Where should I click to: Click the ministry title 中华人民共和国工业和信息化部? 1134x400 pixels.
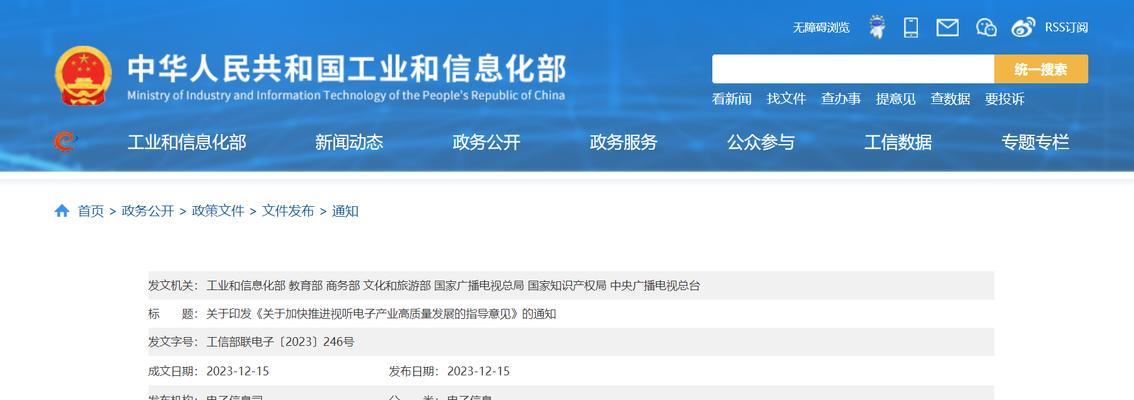click(x=346, y=69)
